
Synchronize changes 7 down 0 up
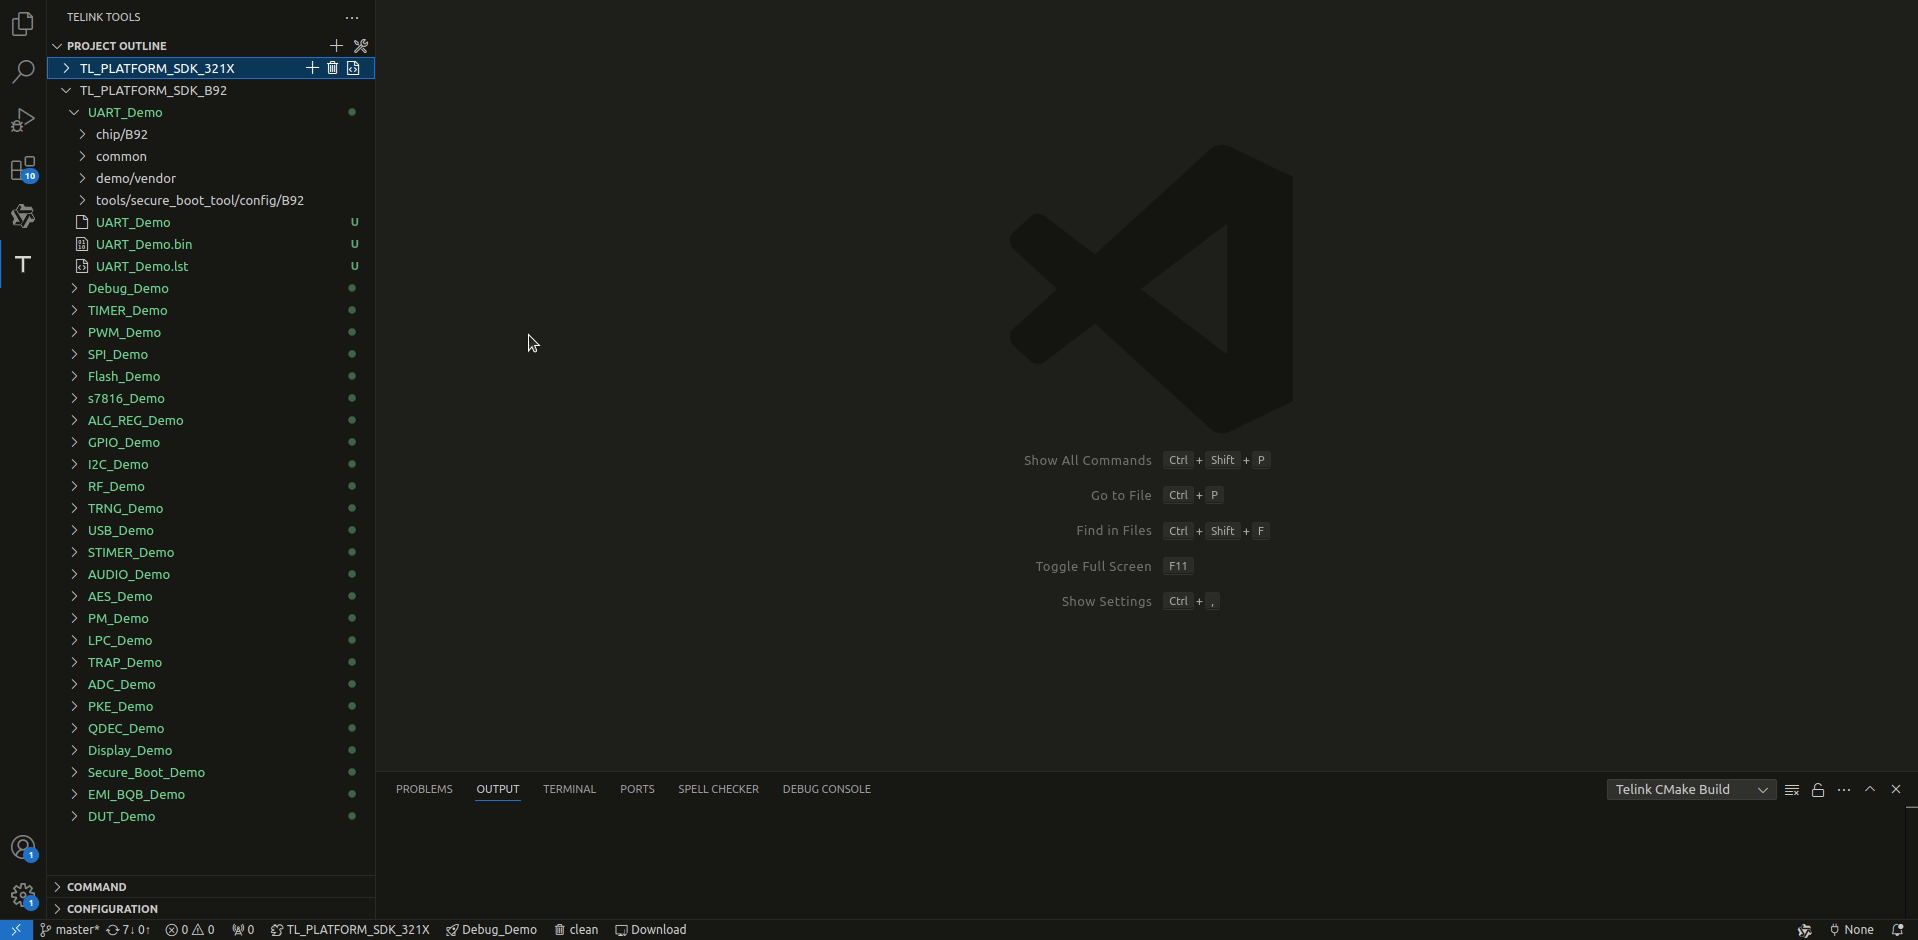pos(128,930)
